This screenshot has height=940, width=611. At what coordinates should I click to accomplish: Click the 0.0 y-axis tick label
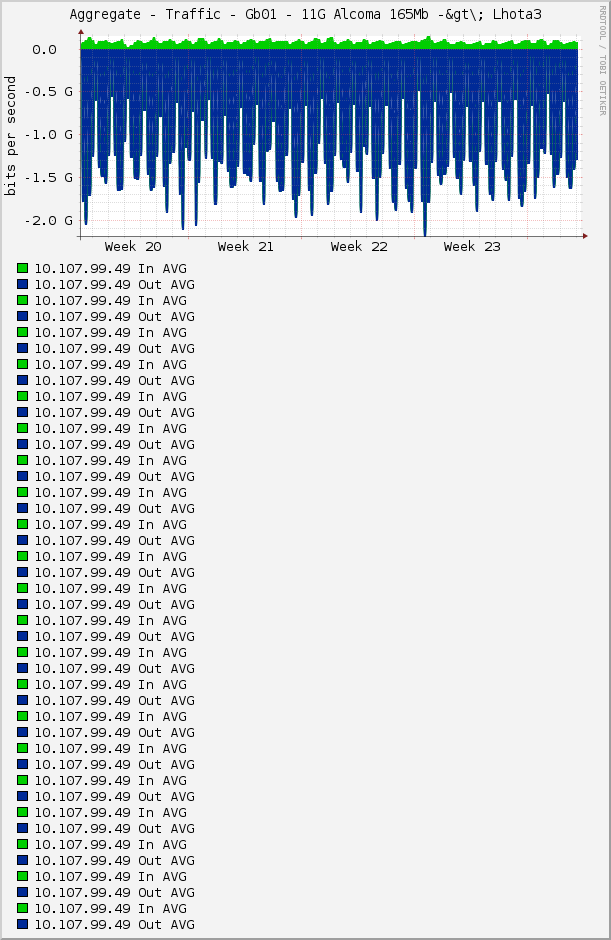(44, 50)
